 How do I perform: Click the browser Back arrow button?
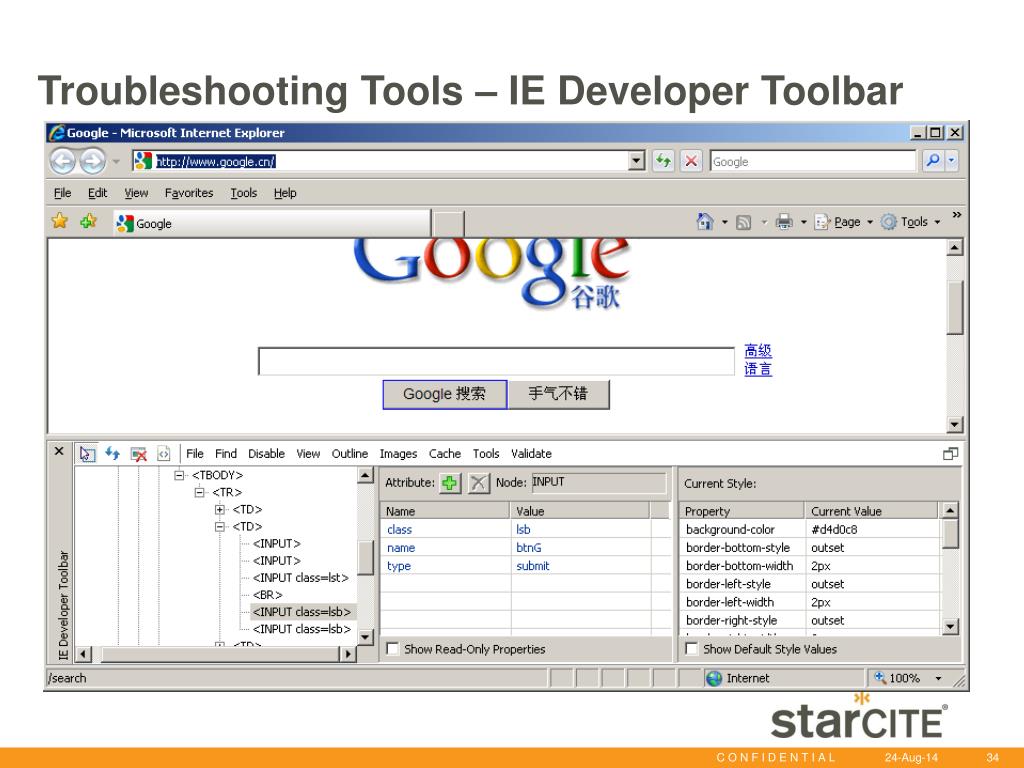pyautogui.click(x=63, y=161)
